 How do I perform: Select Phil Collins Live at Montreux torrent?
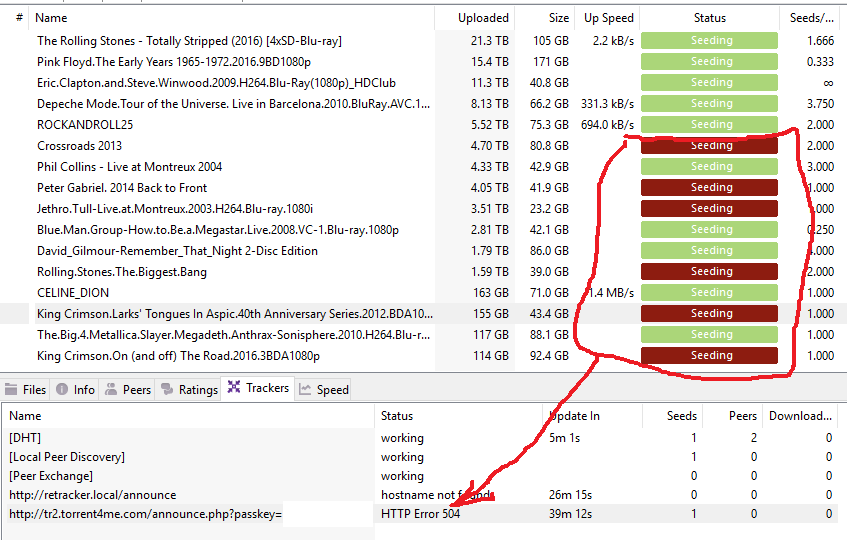(x=129, y=167)
